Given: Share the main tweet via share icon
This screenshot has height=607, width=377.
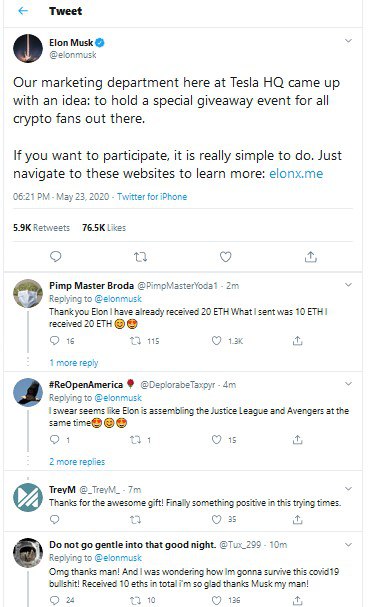Looking at the screenshot, I should pos(310,256).
